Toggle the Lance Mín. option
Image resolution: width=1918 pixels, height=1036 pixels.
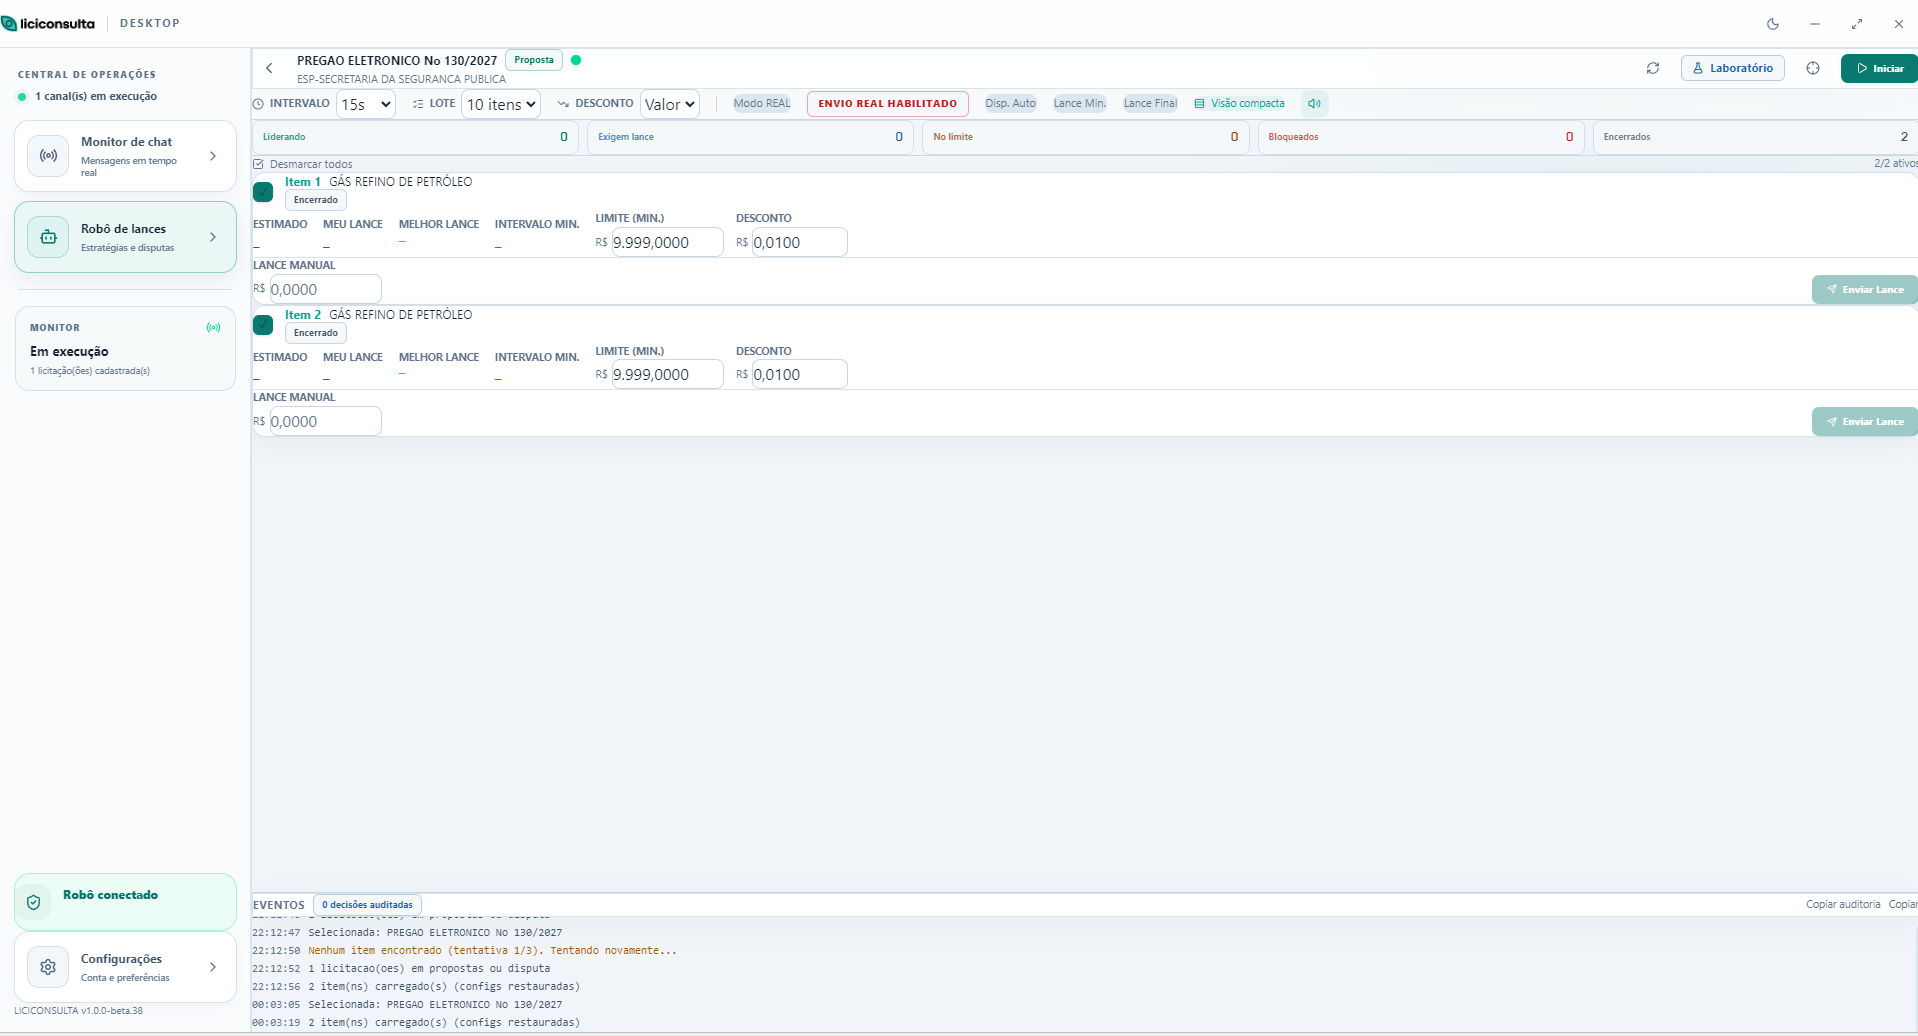click(x=1080, y=103)
